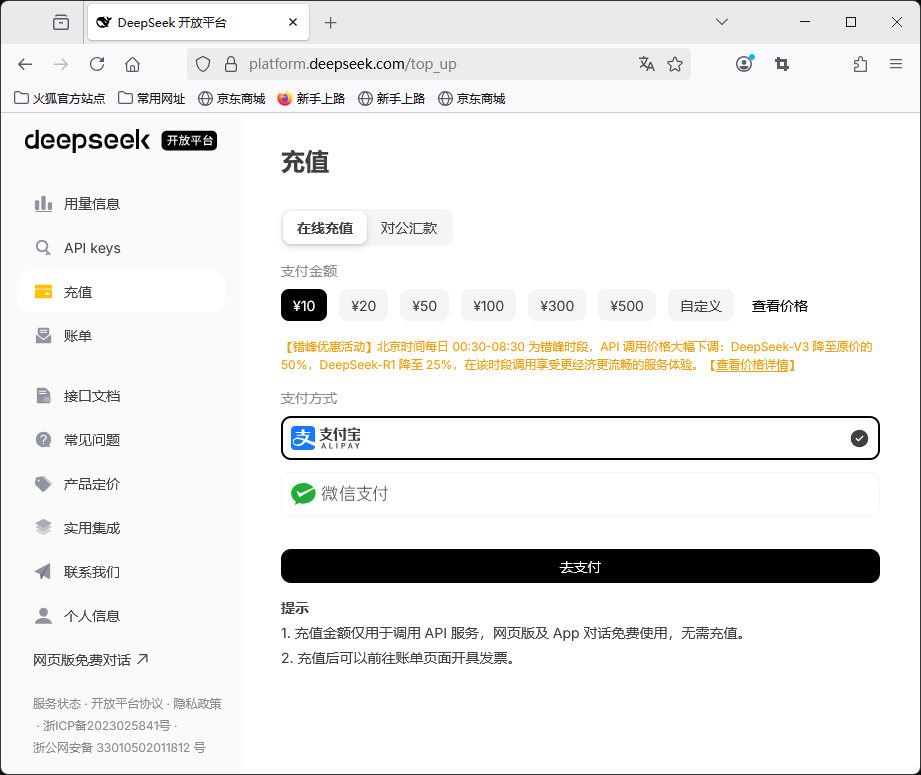
Task: Open the first 京东商城 bookmark
Action: [x=231, y=98]
